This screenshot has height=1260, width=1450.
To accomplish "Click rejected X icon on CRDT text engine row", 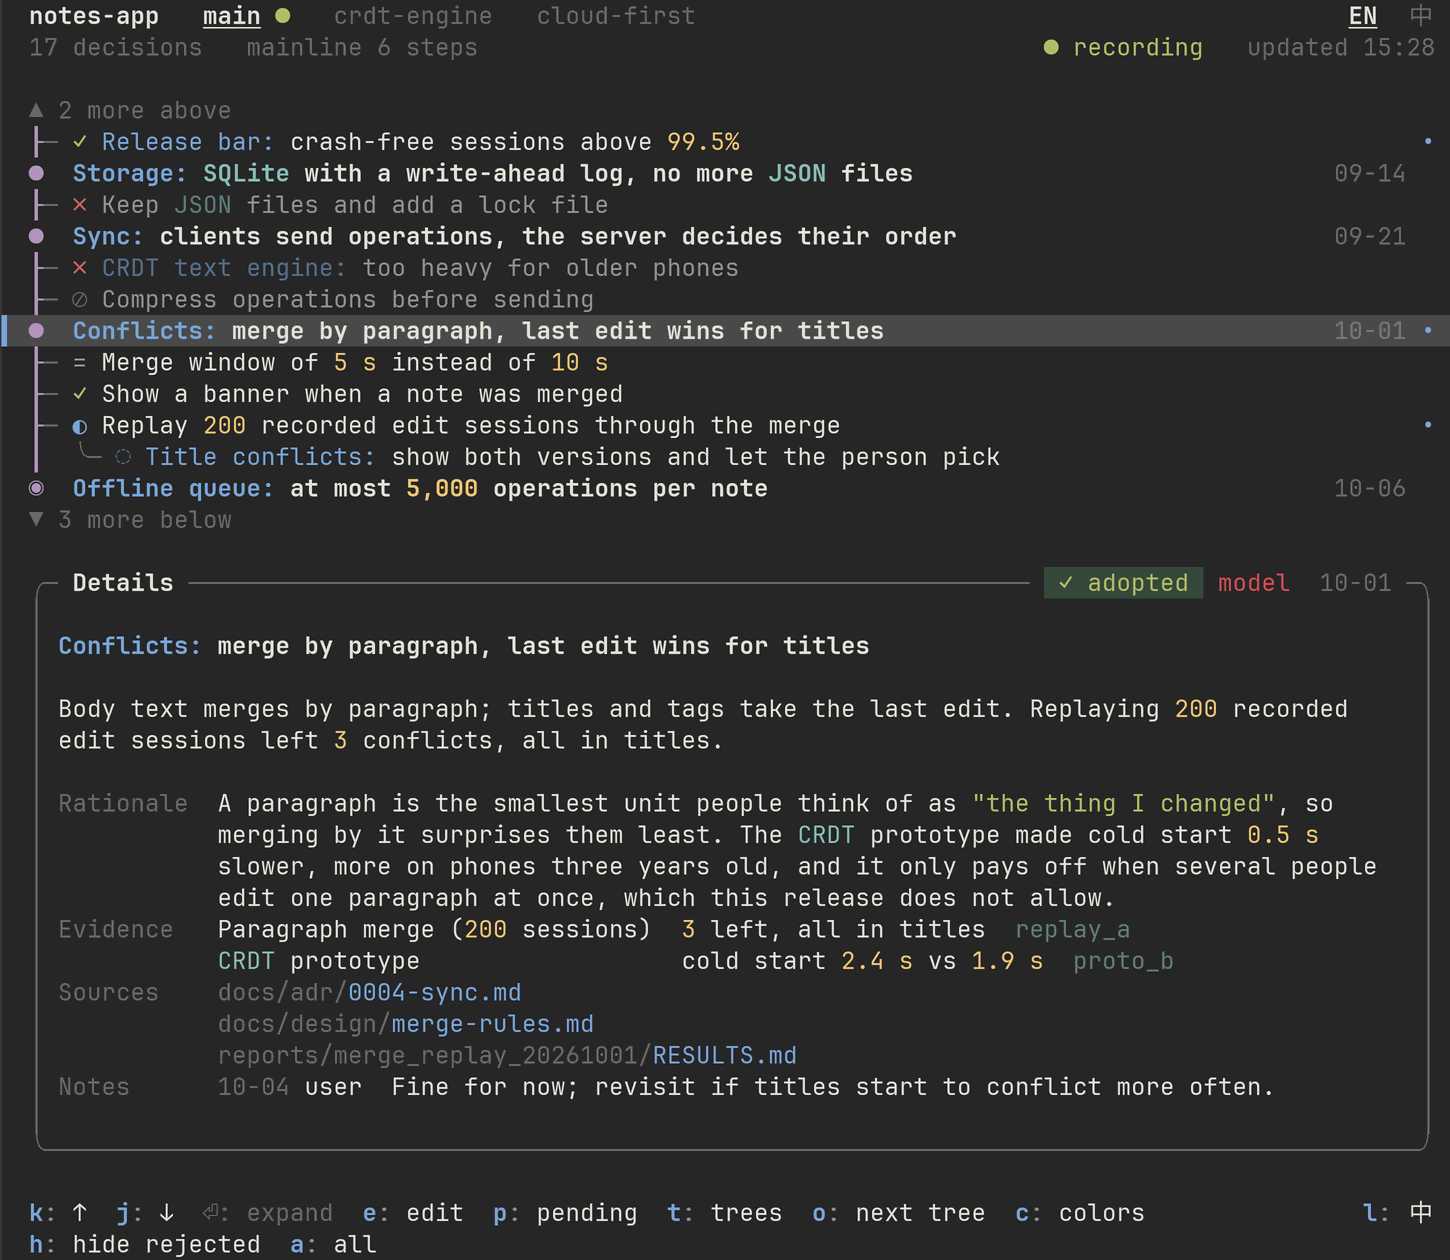I will tap(80, 268).
